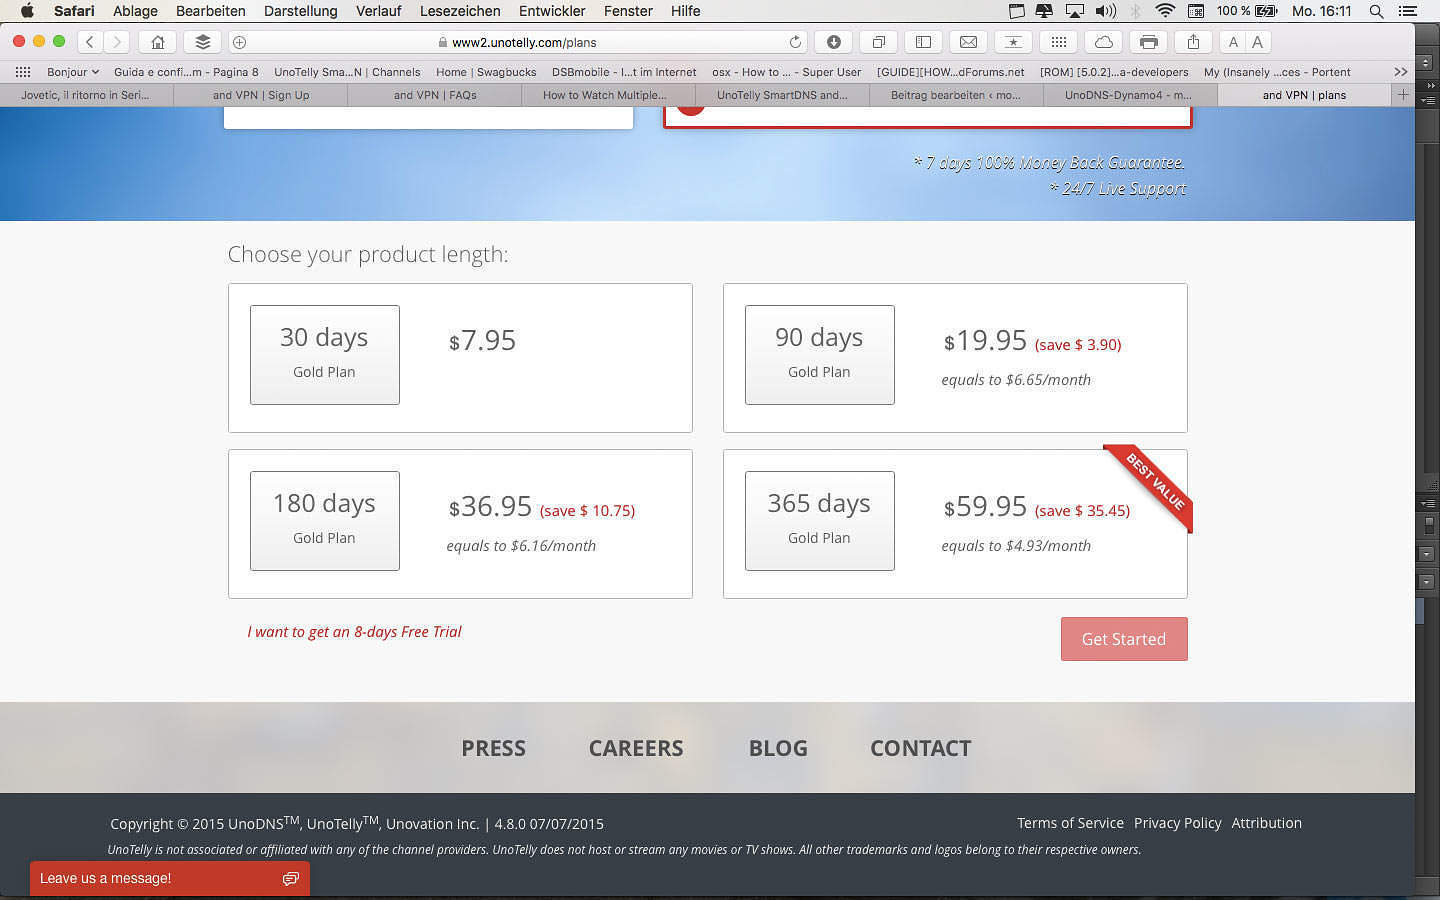Open the Top Sites grid icon
Viewport: 1440px width, 900px height.
1058,42
